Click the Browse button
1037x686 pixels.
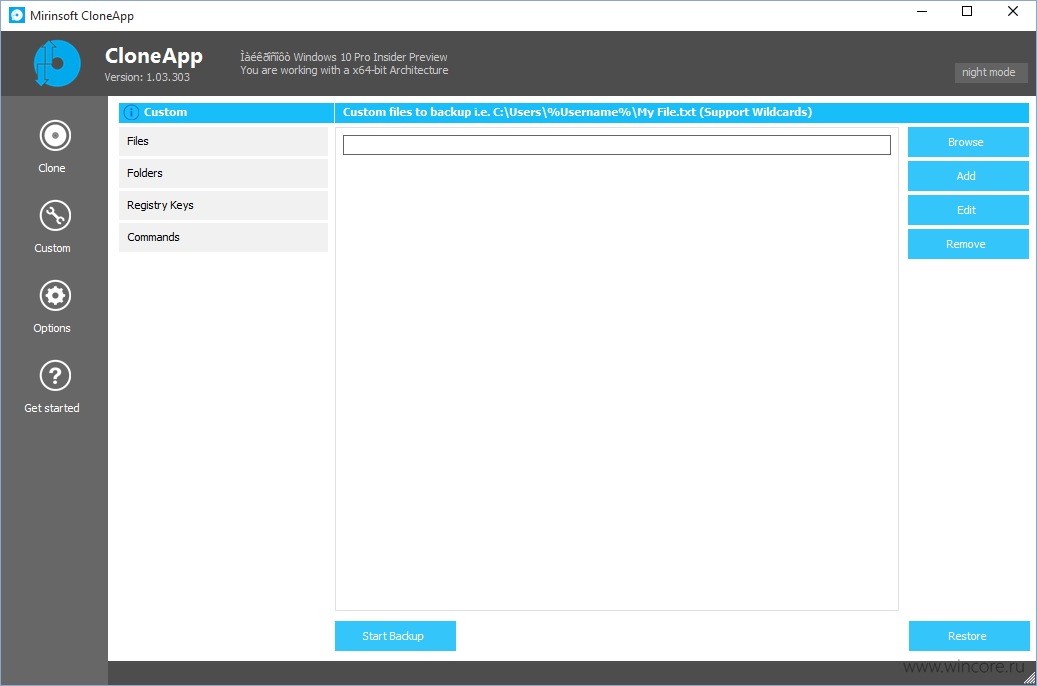[968, 142]
